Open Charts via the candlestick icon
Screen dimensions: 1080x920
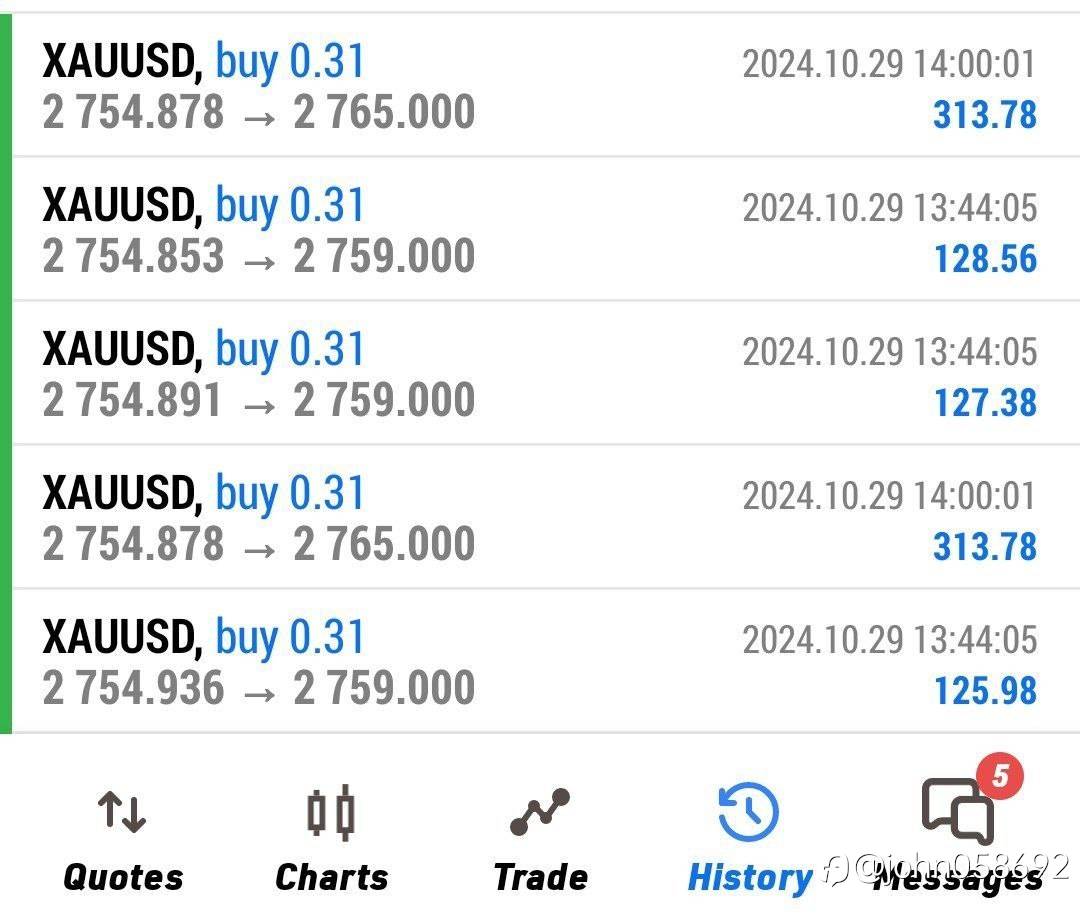[x=331, y=813]
